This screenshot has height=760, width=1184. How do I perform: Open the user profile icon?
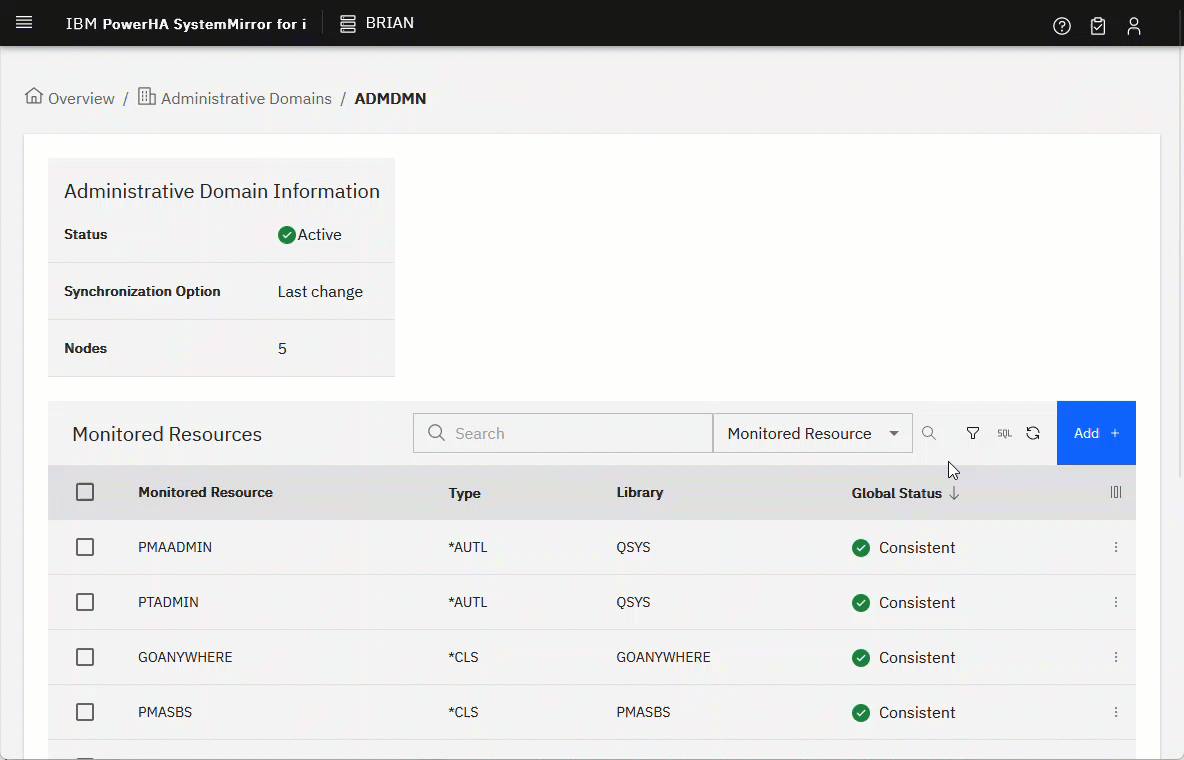pos(1133,26)
